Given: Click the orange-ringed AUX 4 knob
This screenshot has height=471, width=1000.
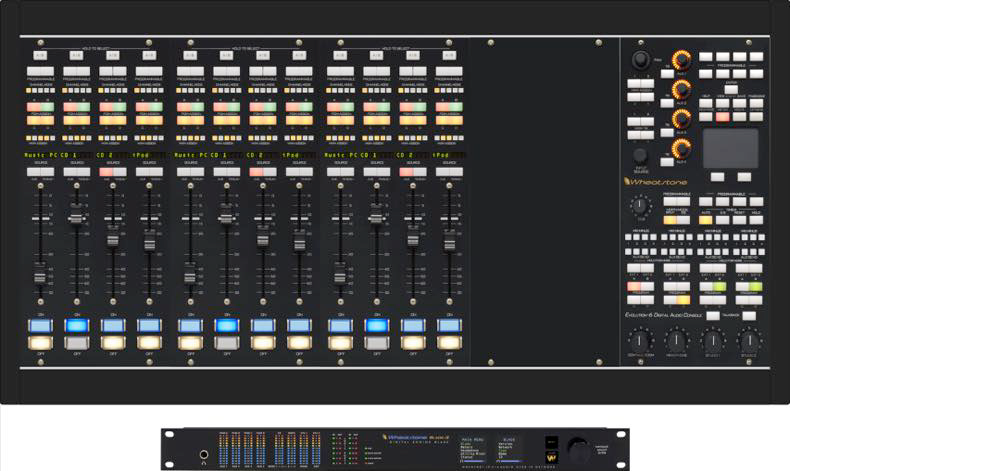Looking at the screenshot, I should click(x=681, y=149).
